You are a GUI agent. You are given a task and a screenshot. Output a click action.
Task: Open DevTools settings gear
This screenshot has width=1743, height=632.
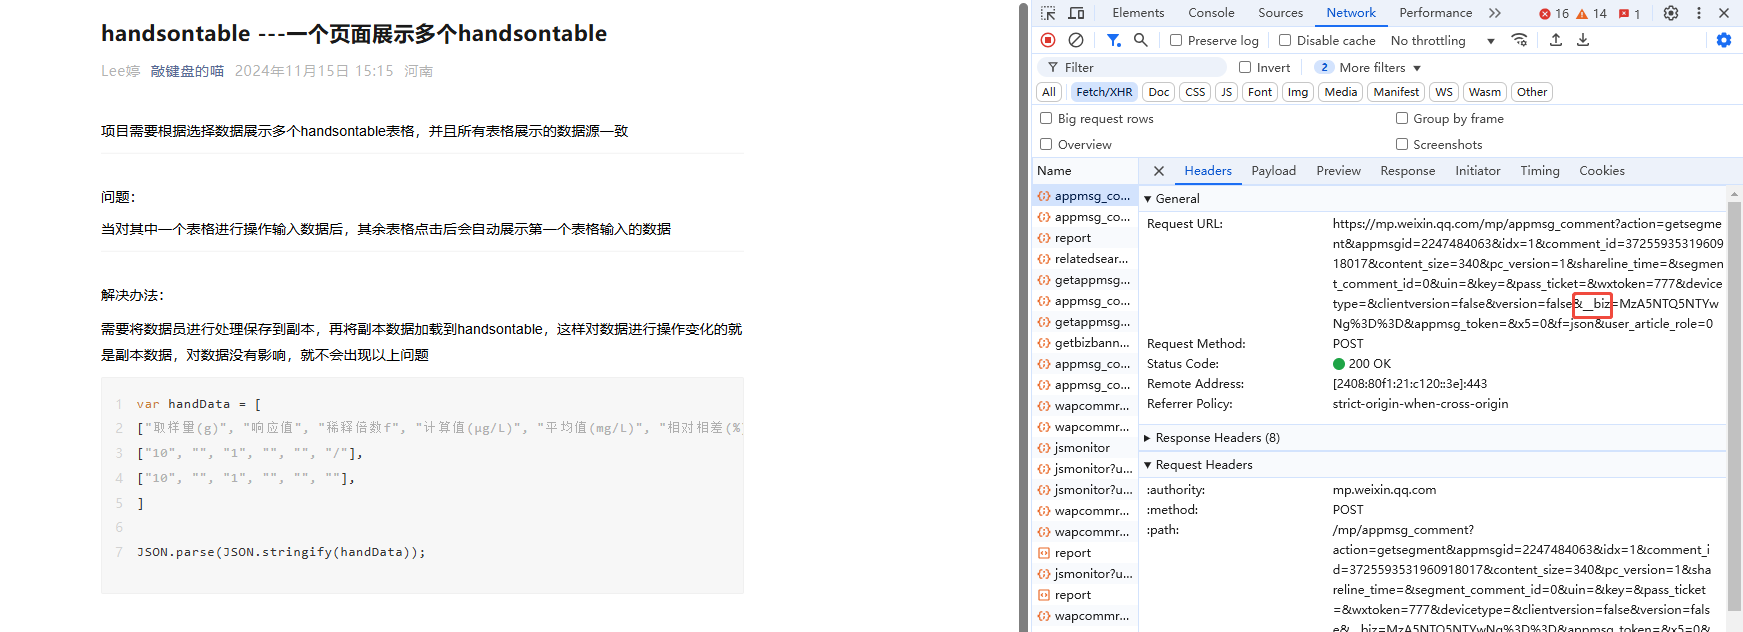tap(1671, 13)
